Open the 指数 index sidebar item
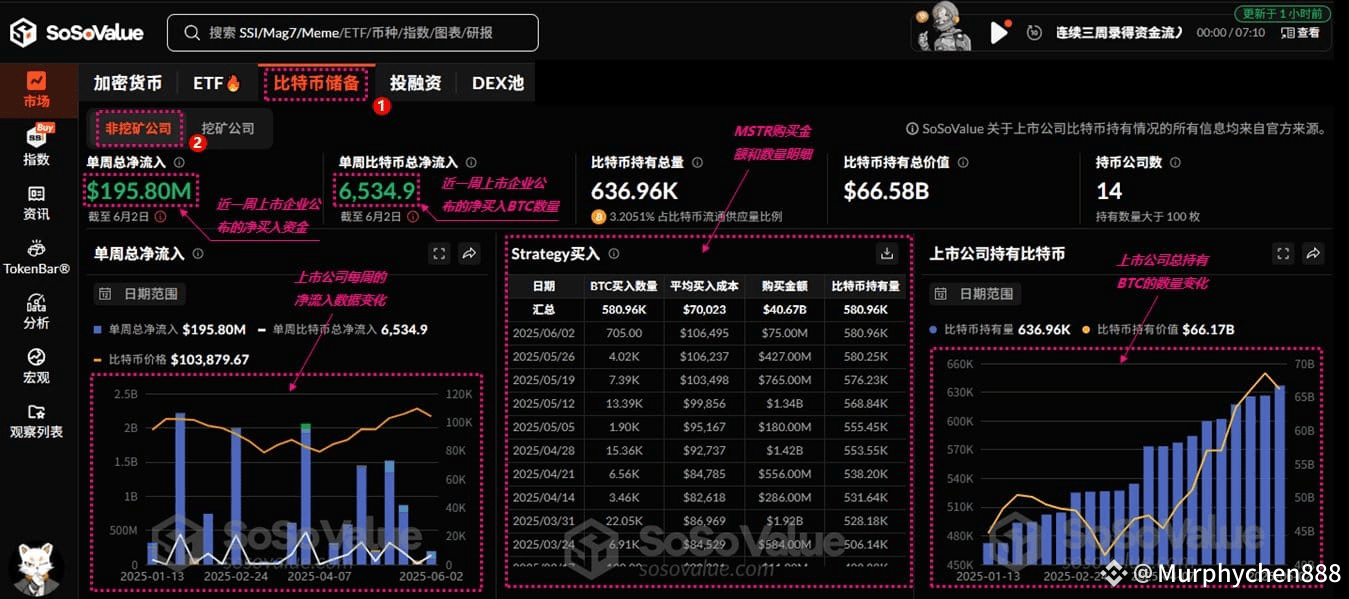This screenshot has height=599, width=1349. (37, 146)
